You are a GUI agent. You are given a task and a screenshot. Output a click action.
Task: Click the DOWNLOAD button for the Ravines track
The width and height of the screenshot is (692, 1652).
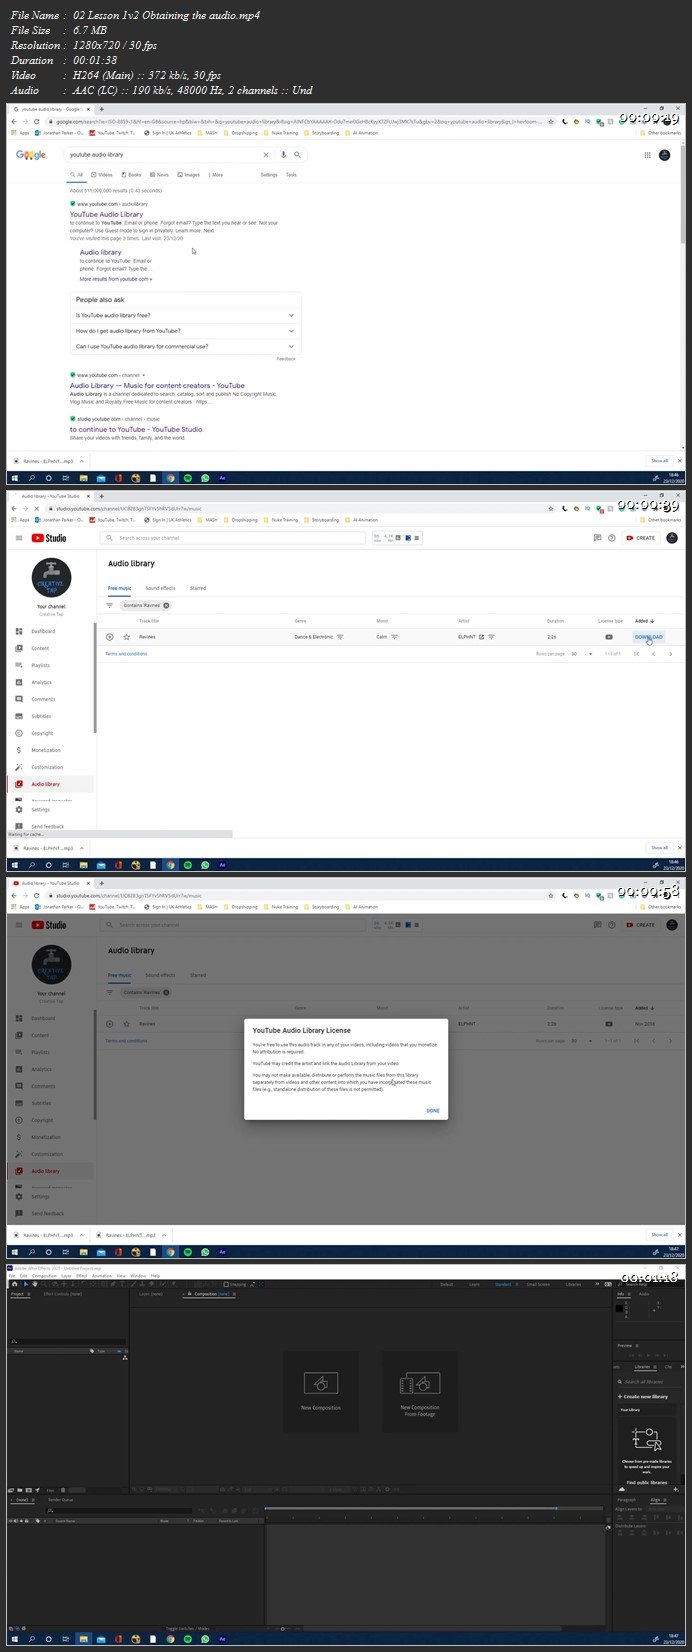point(648,637)
